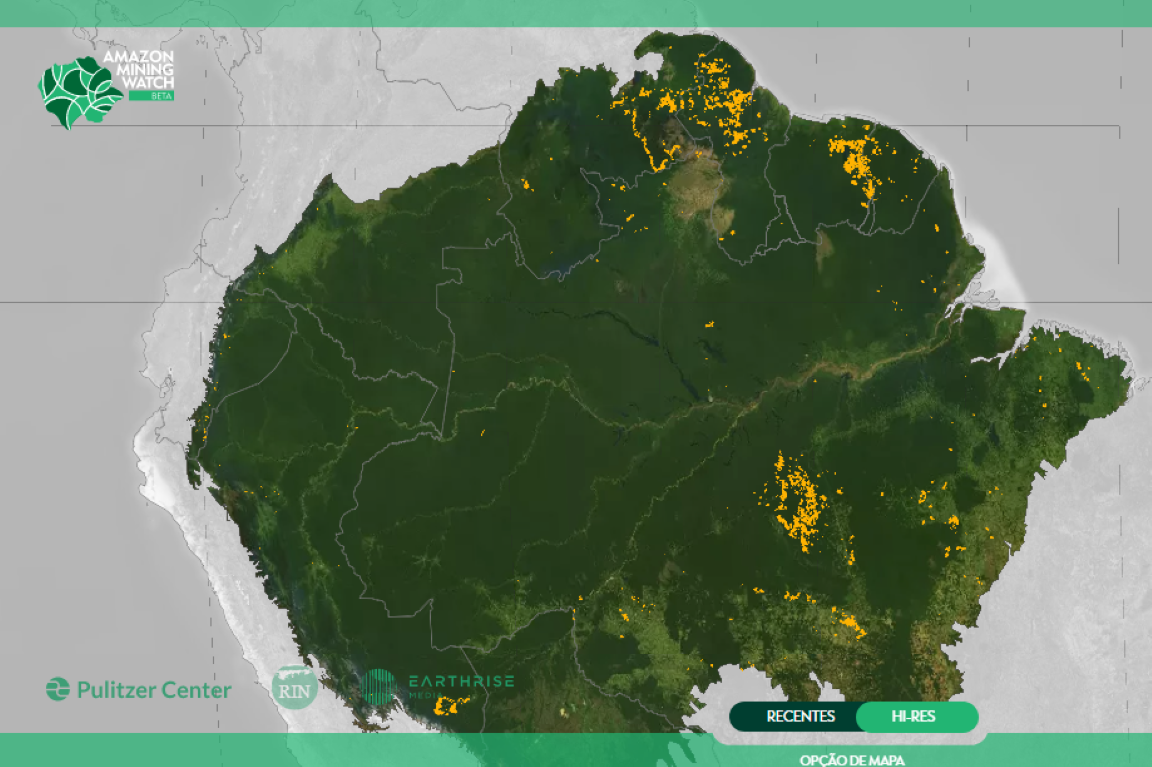Click the Amazon Mining Watch leaf logo
Screen dimensions: 1152x767
click(78, 91)
